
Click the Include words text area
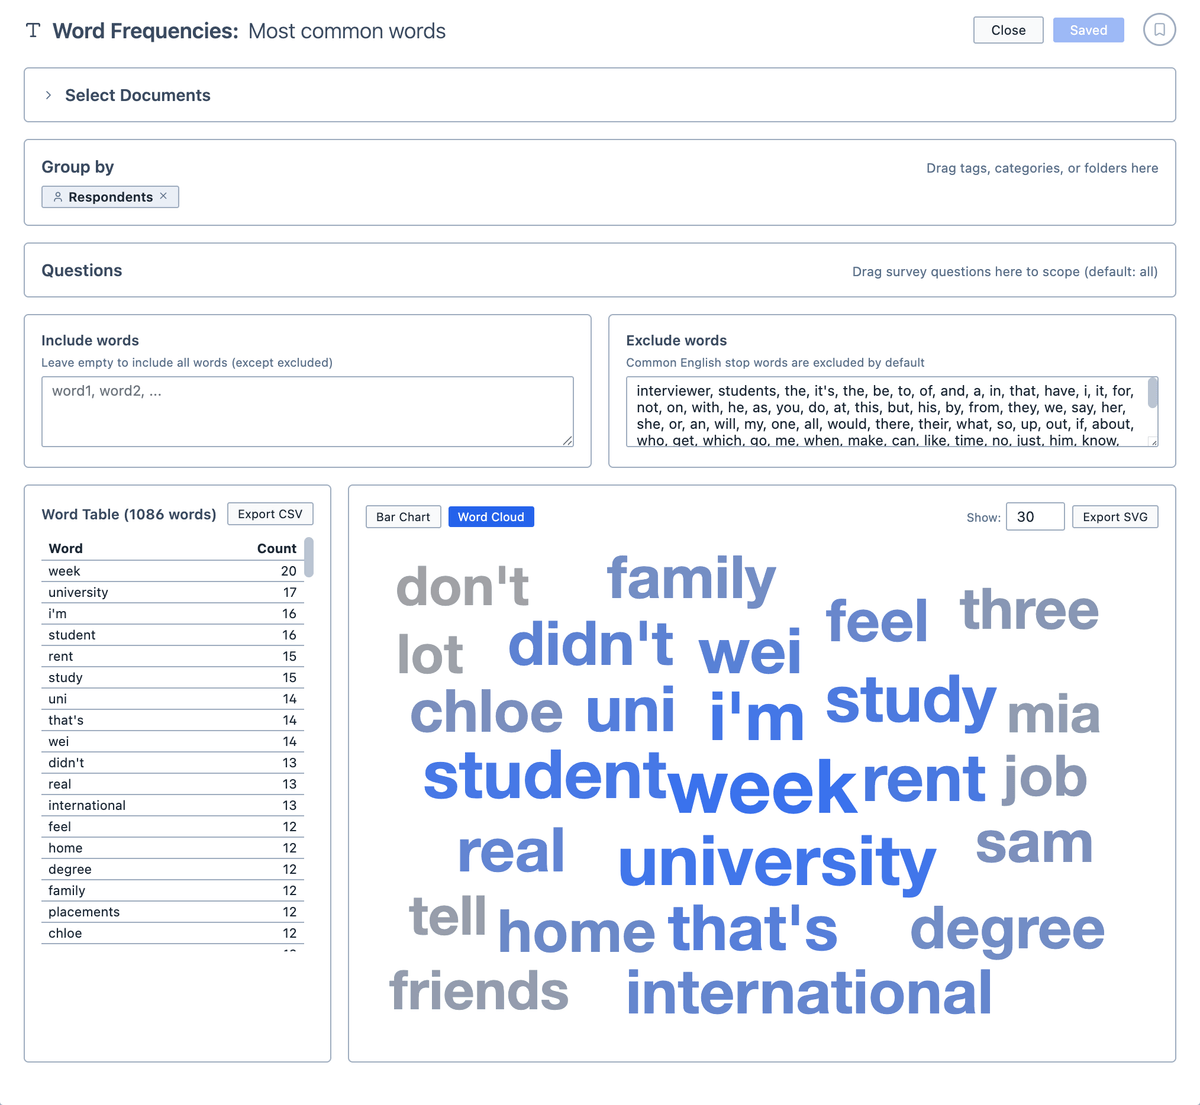click(307, 411)
